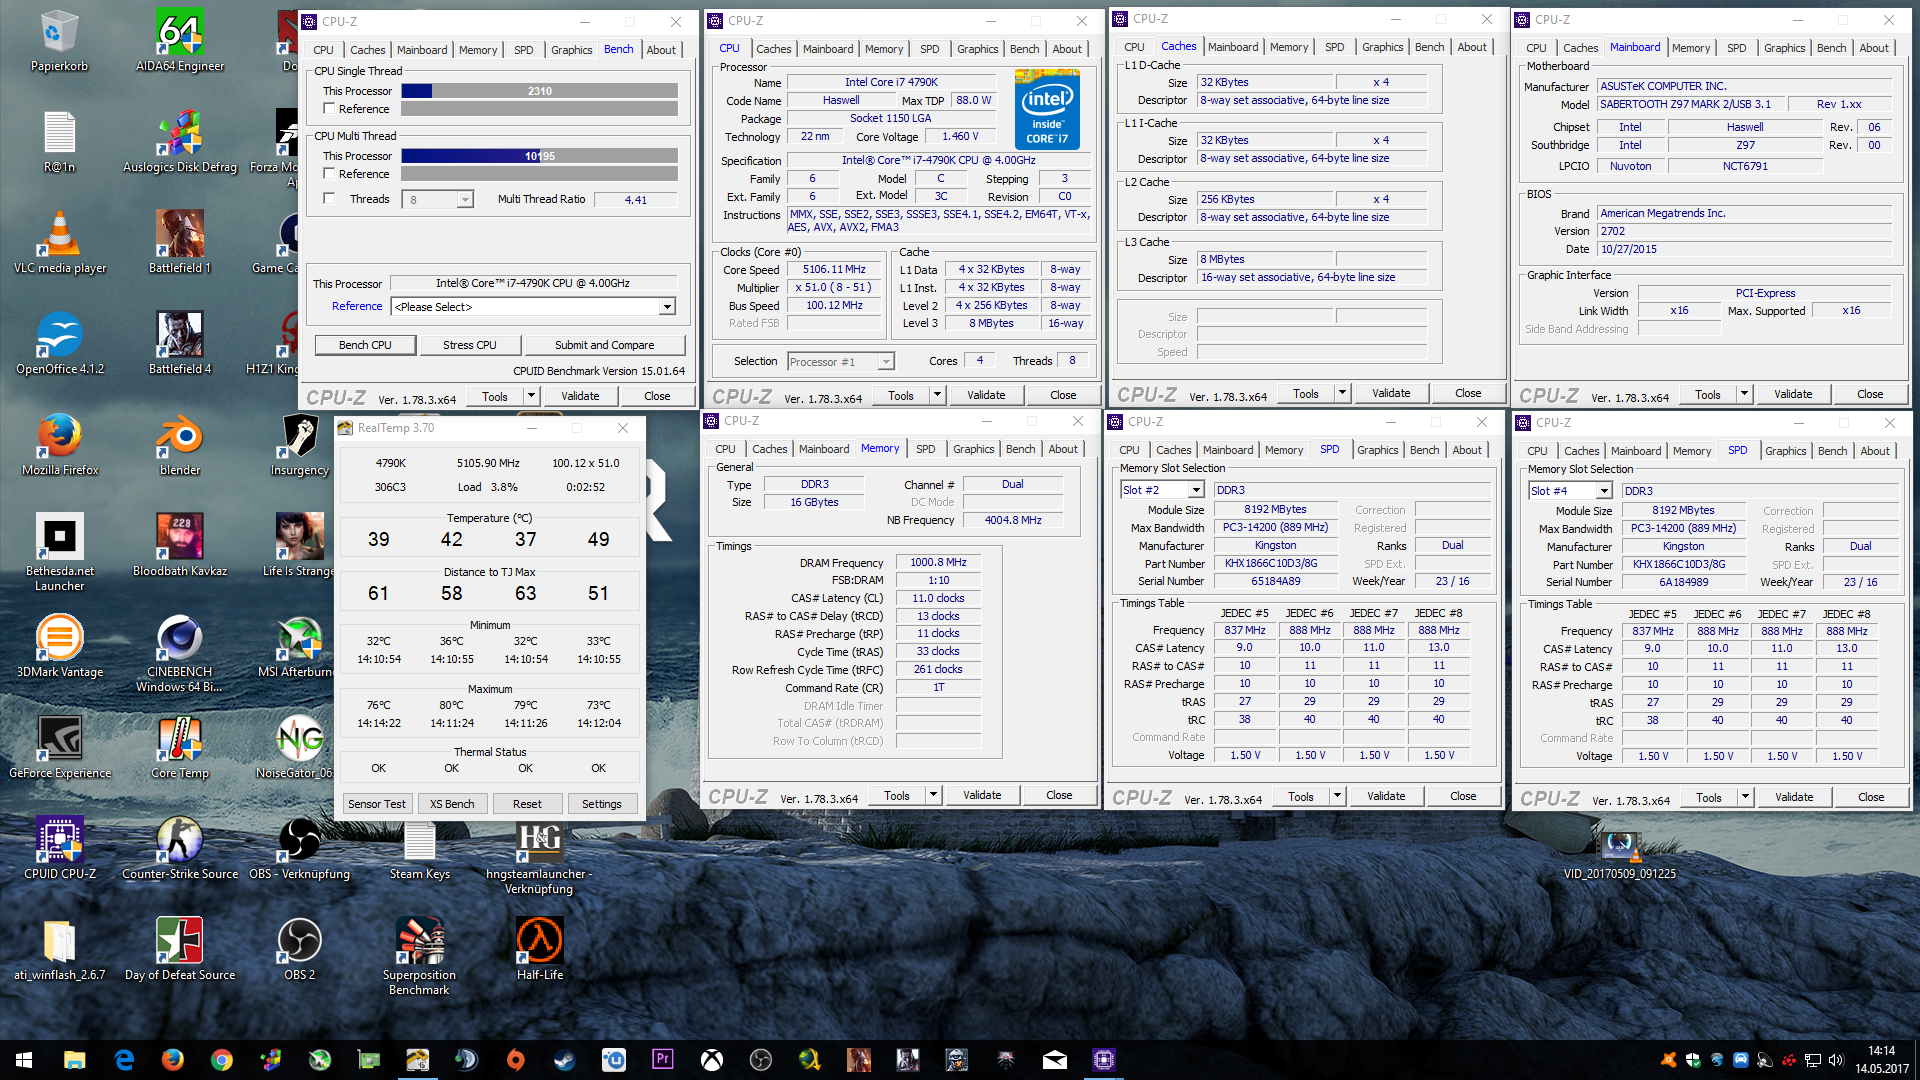The height and width of the screenshot is (1080, 1920).
Task: Open Slot #4 memory slot dropdown
Action: point(1604,491)
